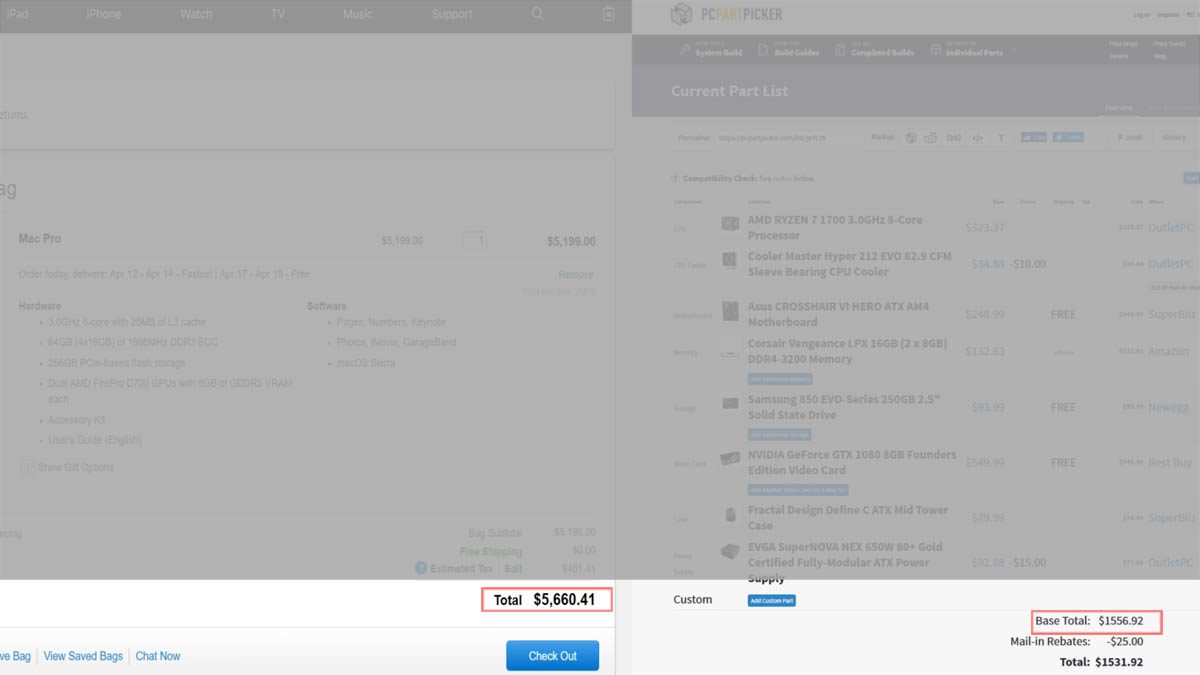
Task: Open the View Saved Bags link
Action: (83, 656)
